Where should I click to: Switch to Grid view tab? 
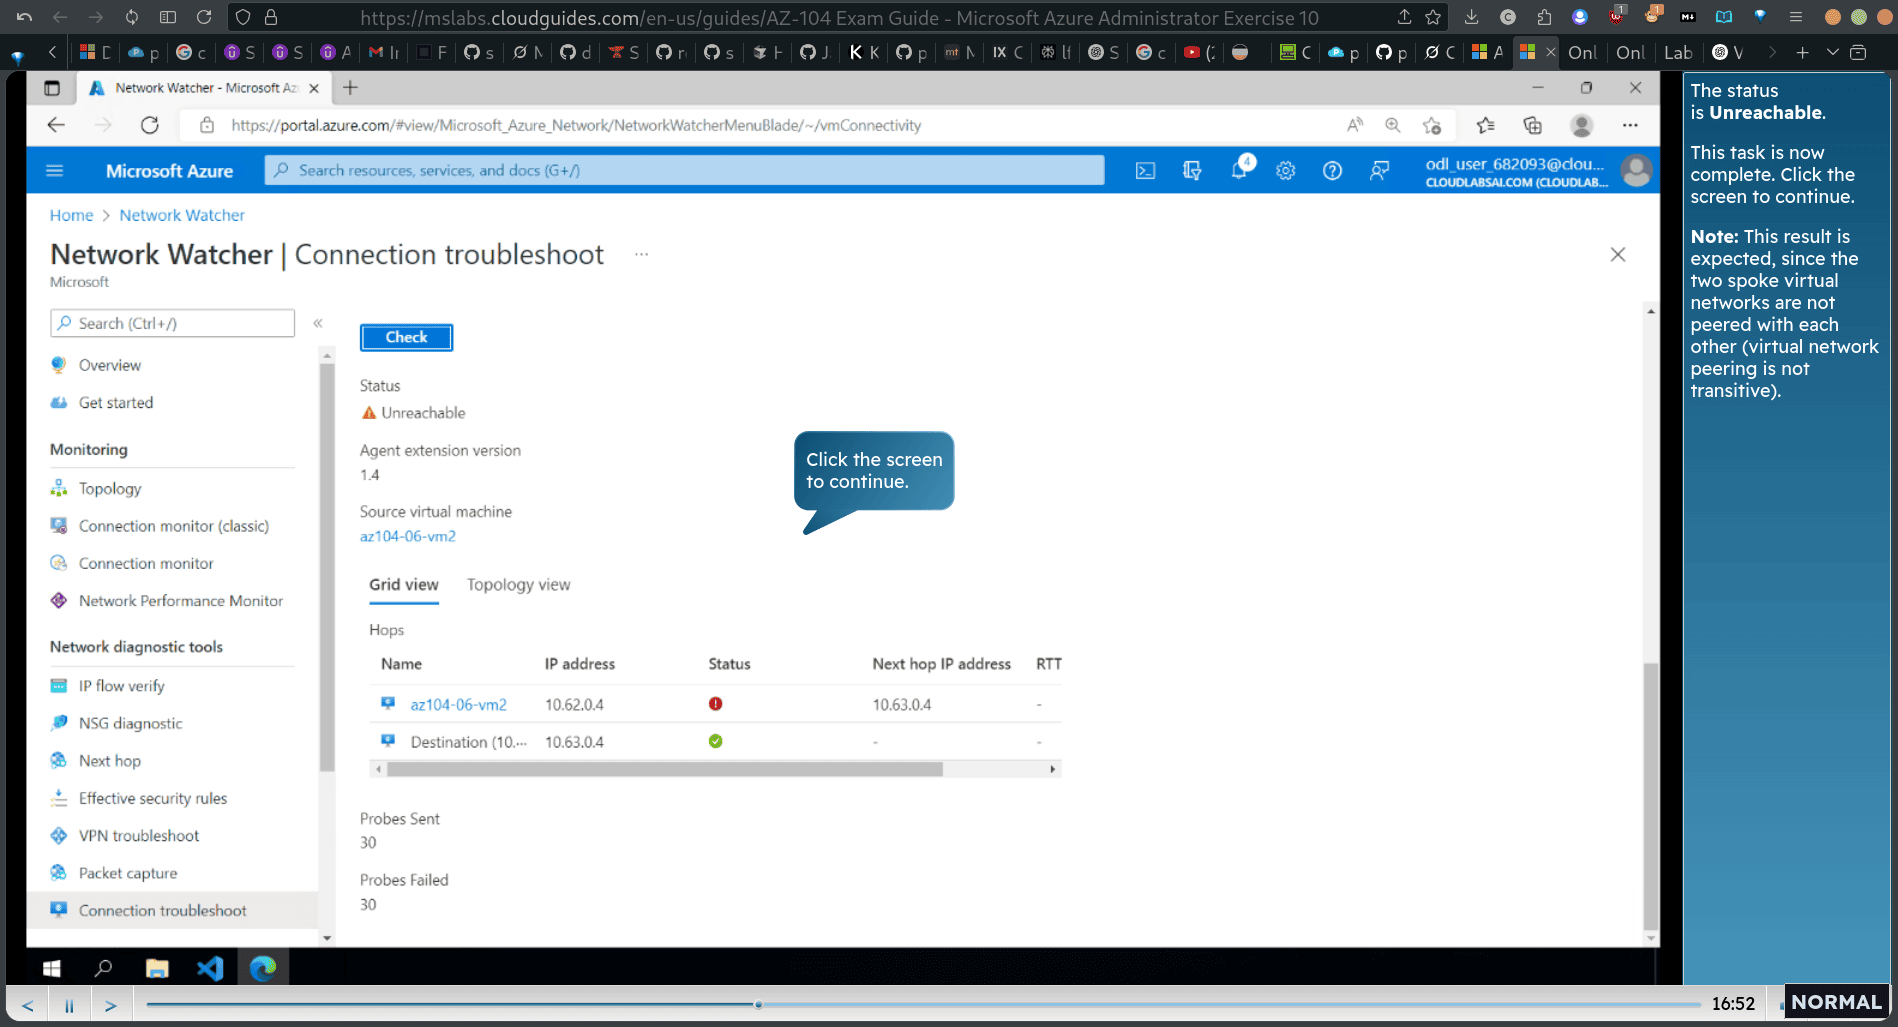click(x=404, y=585)
